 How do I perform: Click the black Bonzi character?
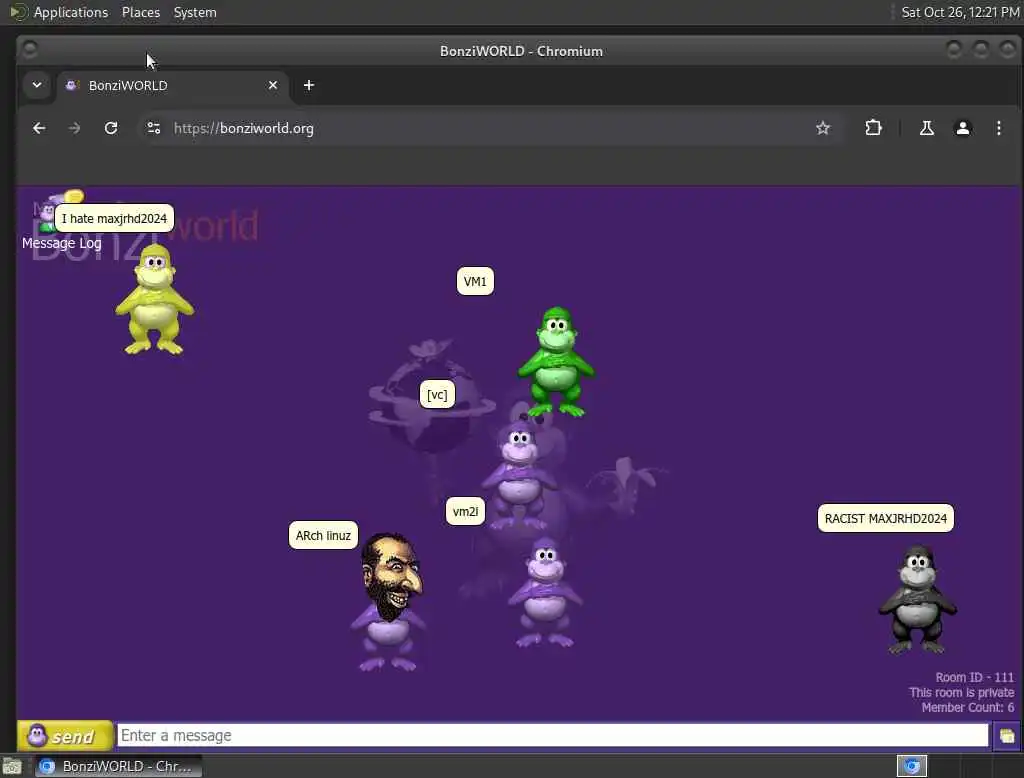pyautogui.click(x=918, y=599)
